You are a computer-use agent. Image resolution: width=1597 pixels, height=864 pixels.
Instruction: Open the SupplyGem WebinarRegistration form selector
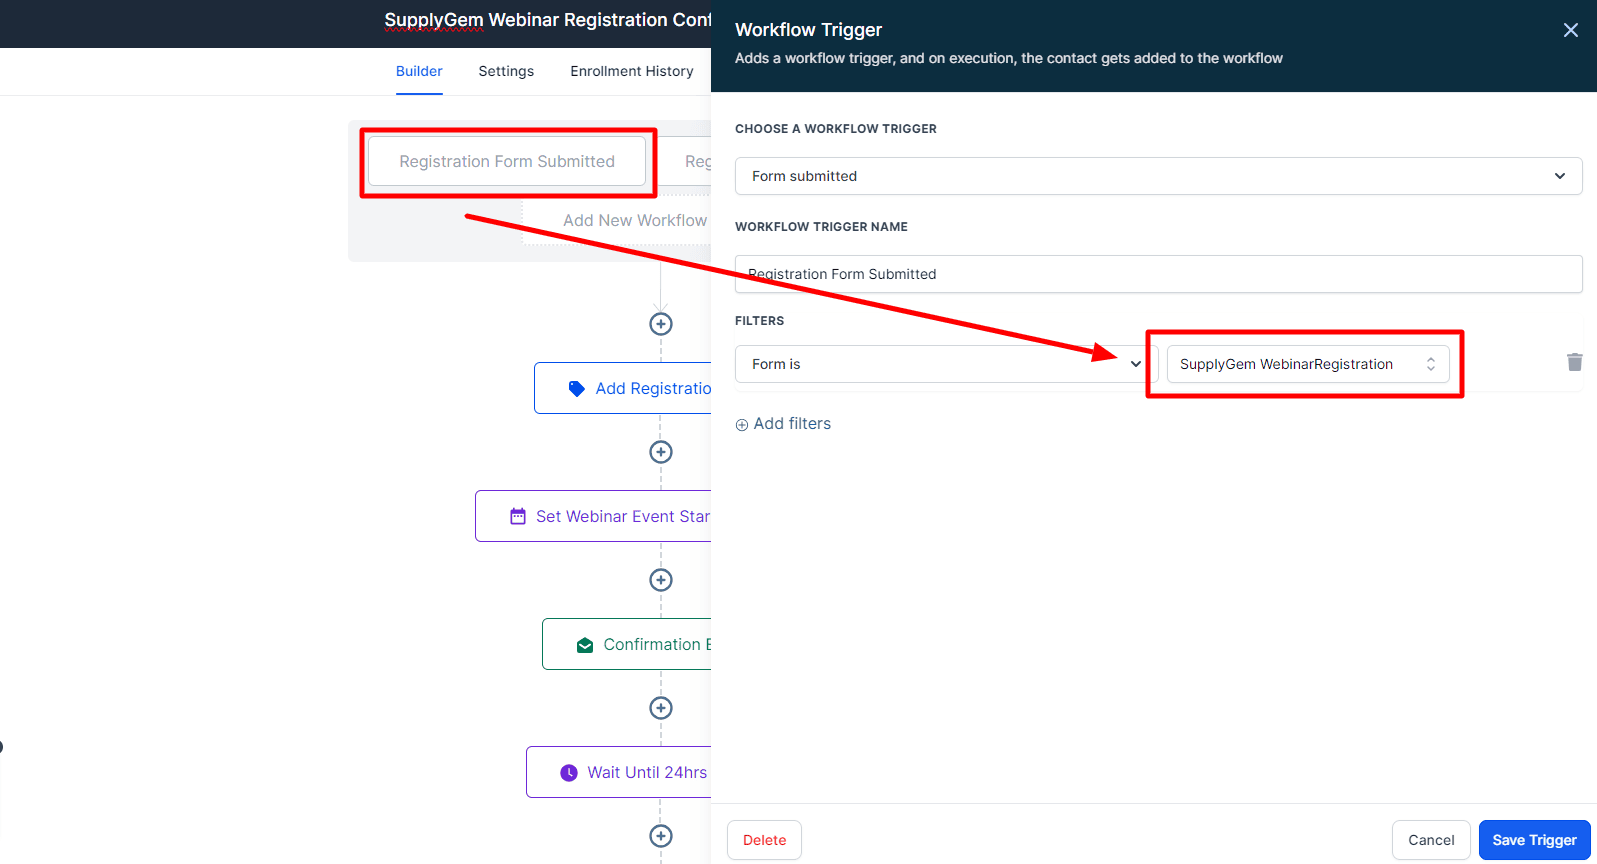tap(1308, 364)
